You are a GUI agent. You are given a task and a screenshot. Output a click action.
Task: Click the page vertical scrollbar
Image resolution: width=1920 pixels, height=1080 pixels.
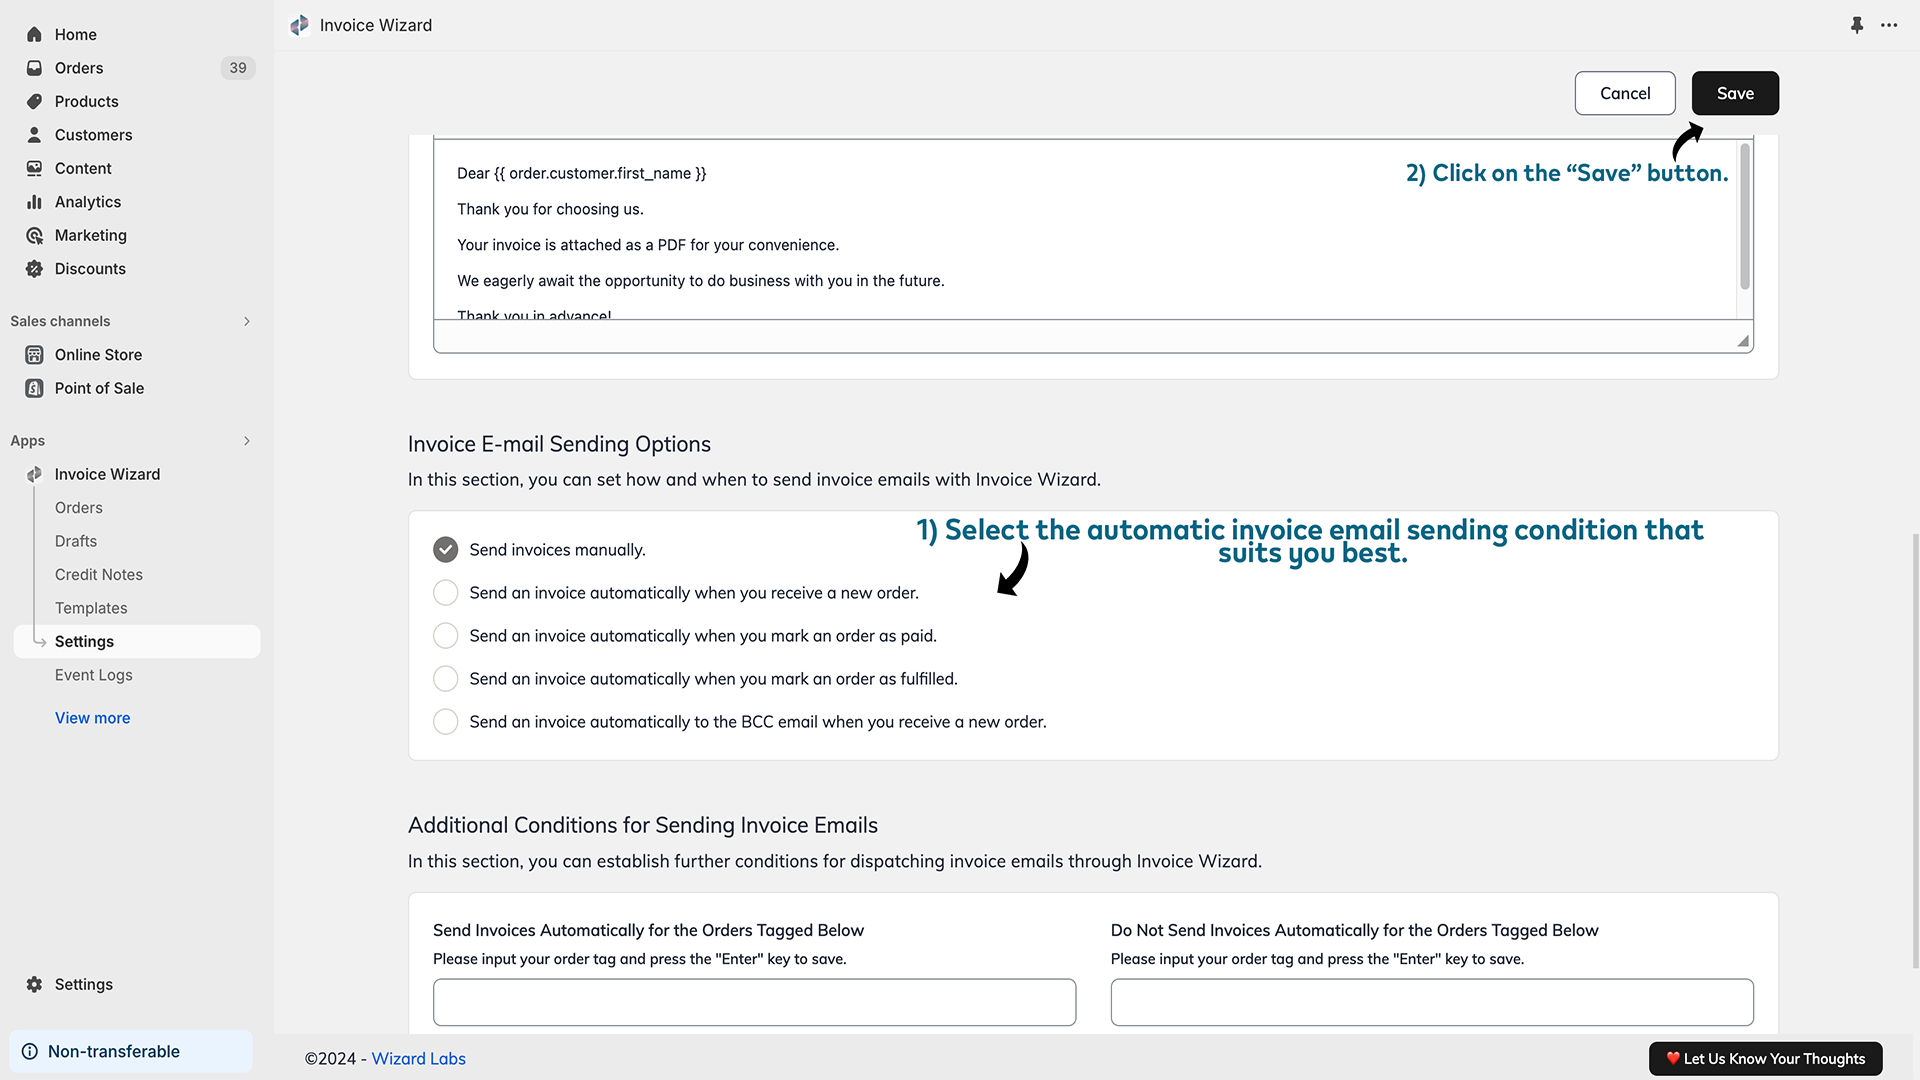1915,750
